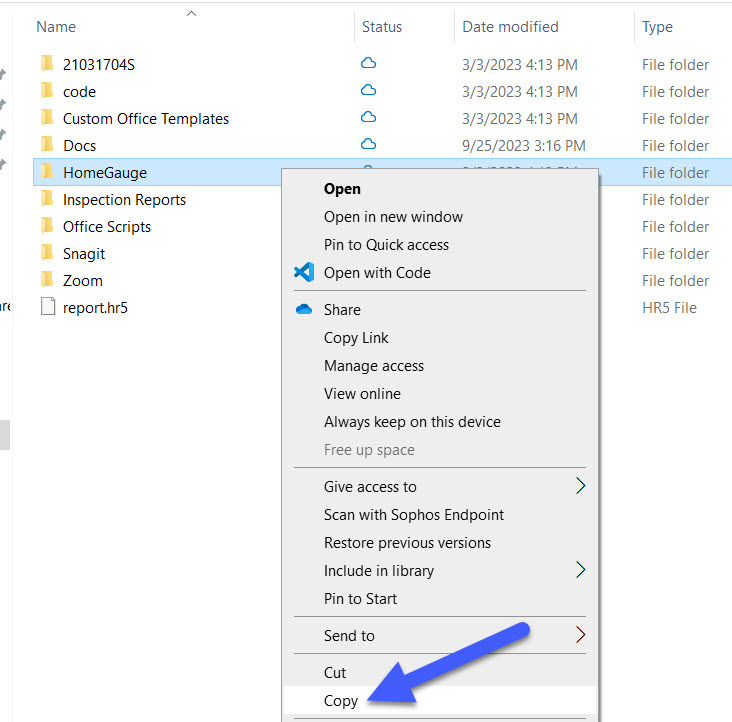Select Scan with Sophos Endpoint
732x722 pixels.
click(x=414, y=515)
